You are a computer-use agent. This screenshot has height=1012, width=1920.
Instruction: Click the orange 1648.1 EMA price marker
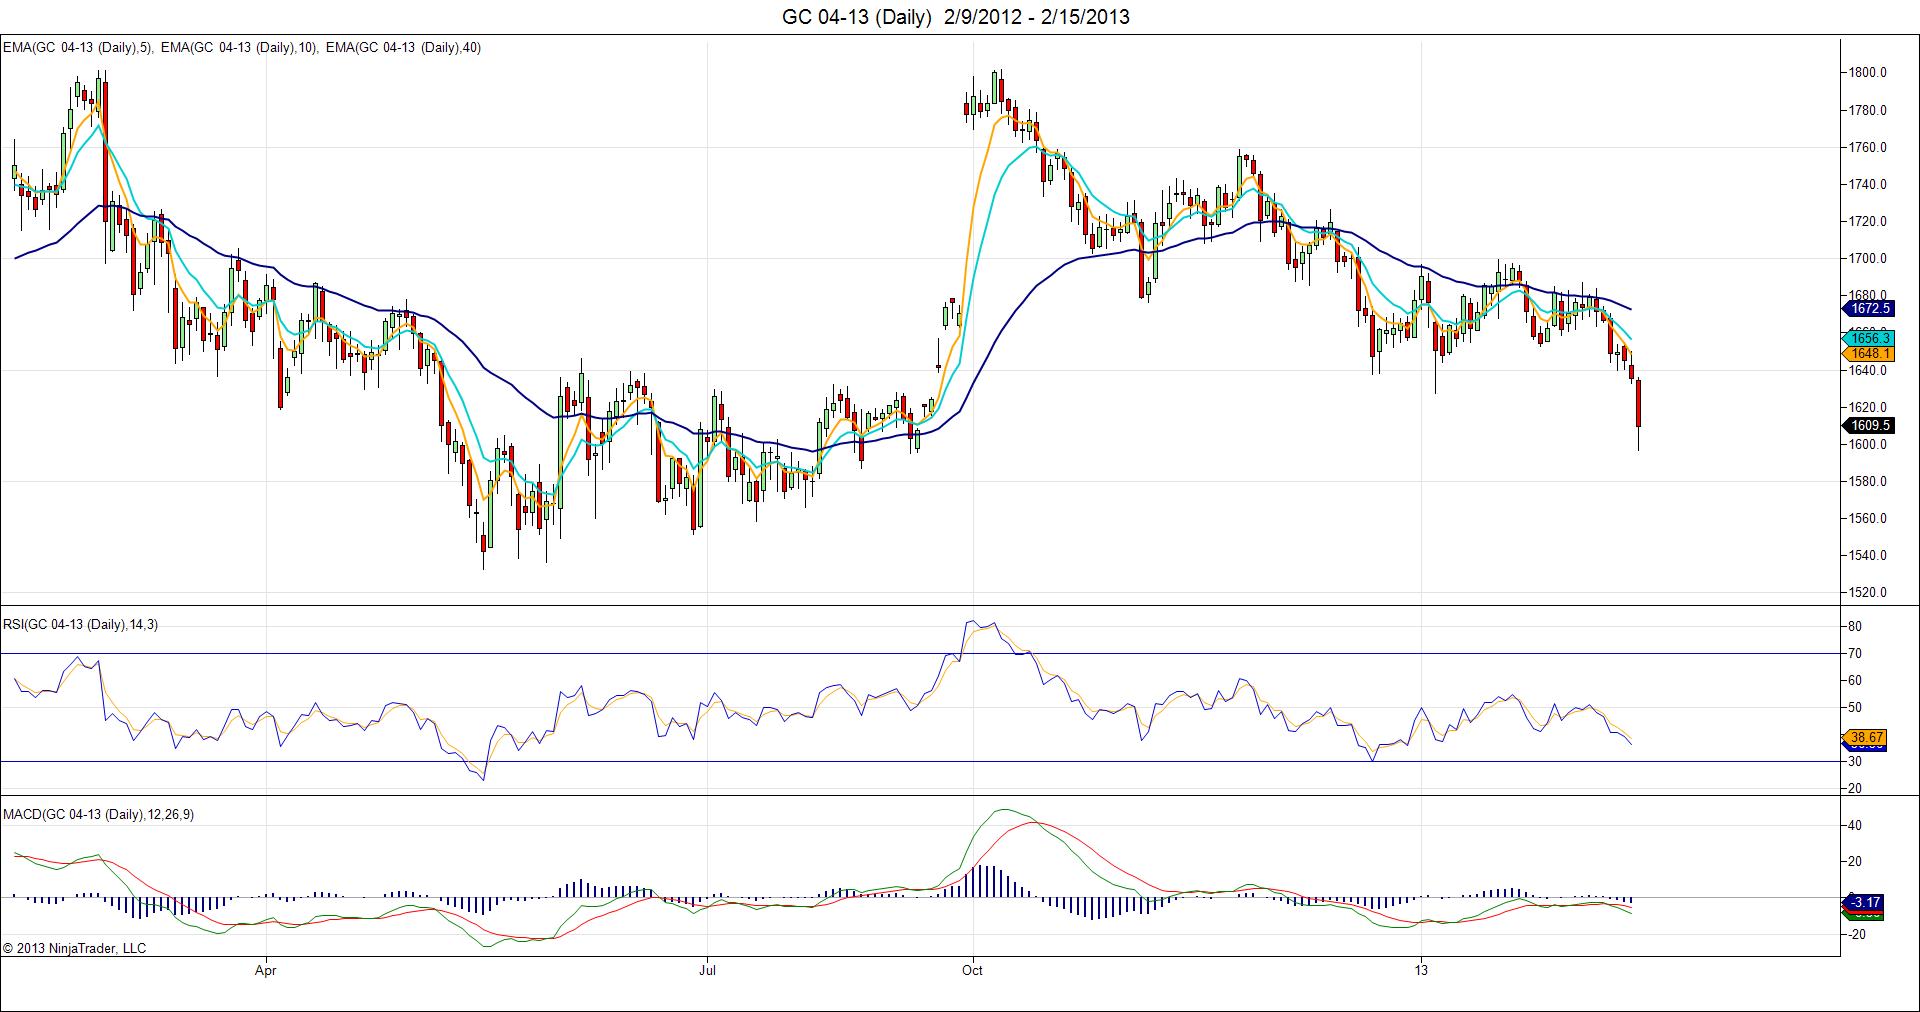1867,353
